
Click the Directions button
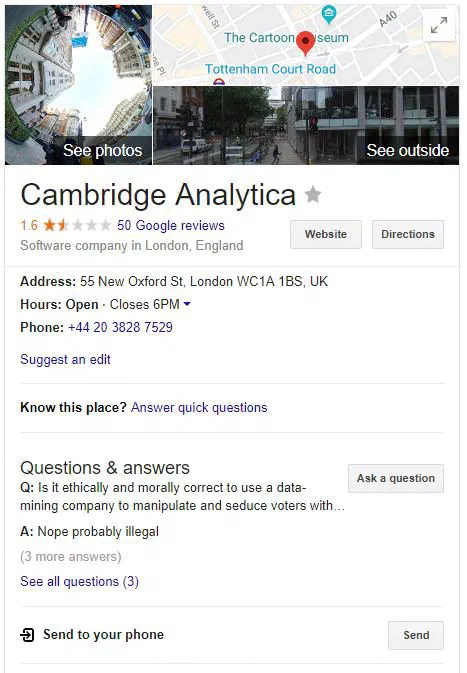(408, 234)
